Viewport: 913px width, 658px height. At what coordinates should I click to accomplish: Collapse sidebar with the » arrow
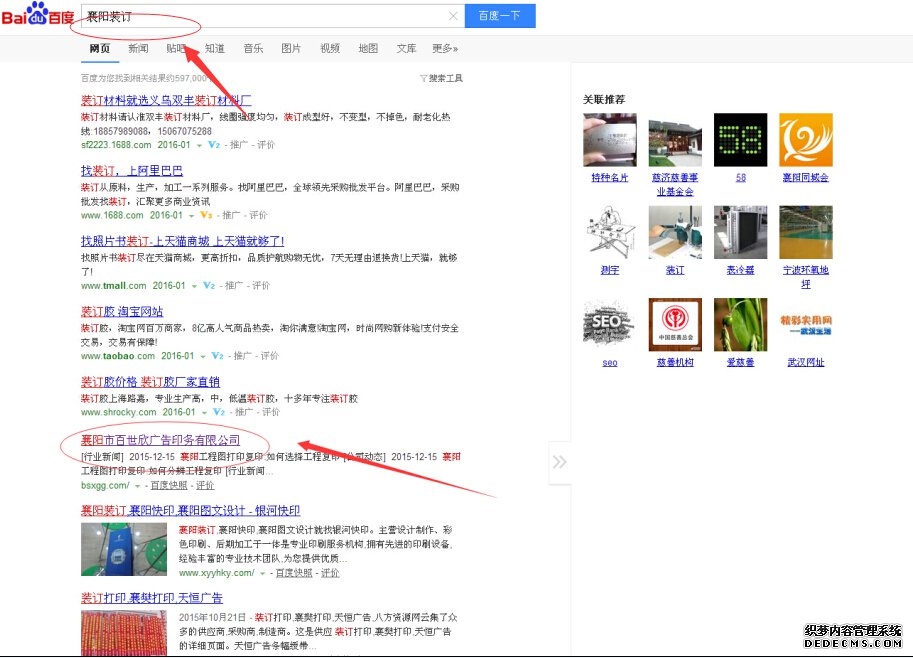click(560, 462)
